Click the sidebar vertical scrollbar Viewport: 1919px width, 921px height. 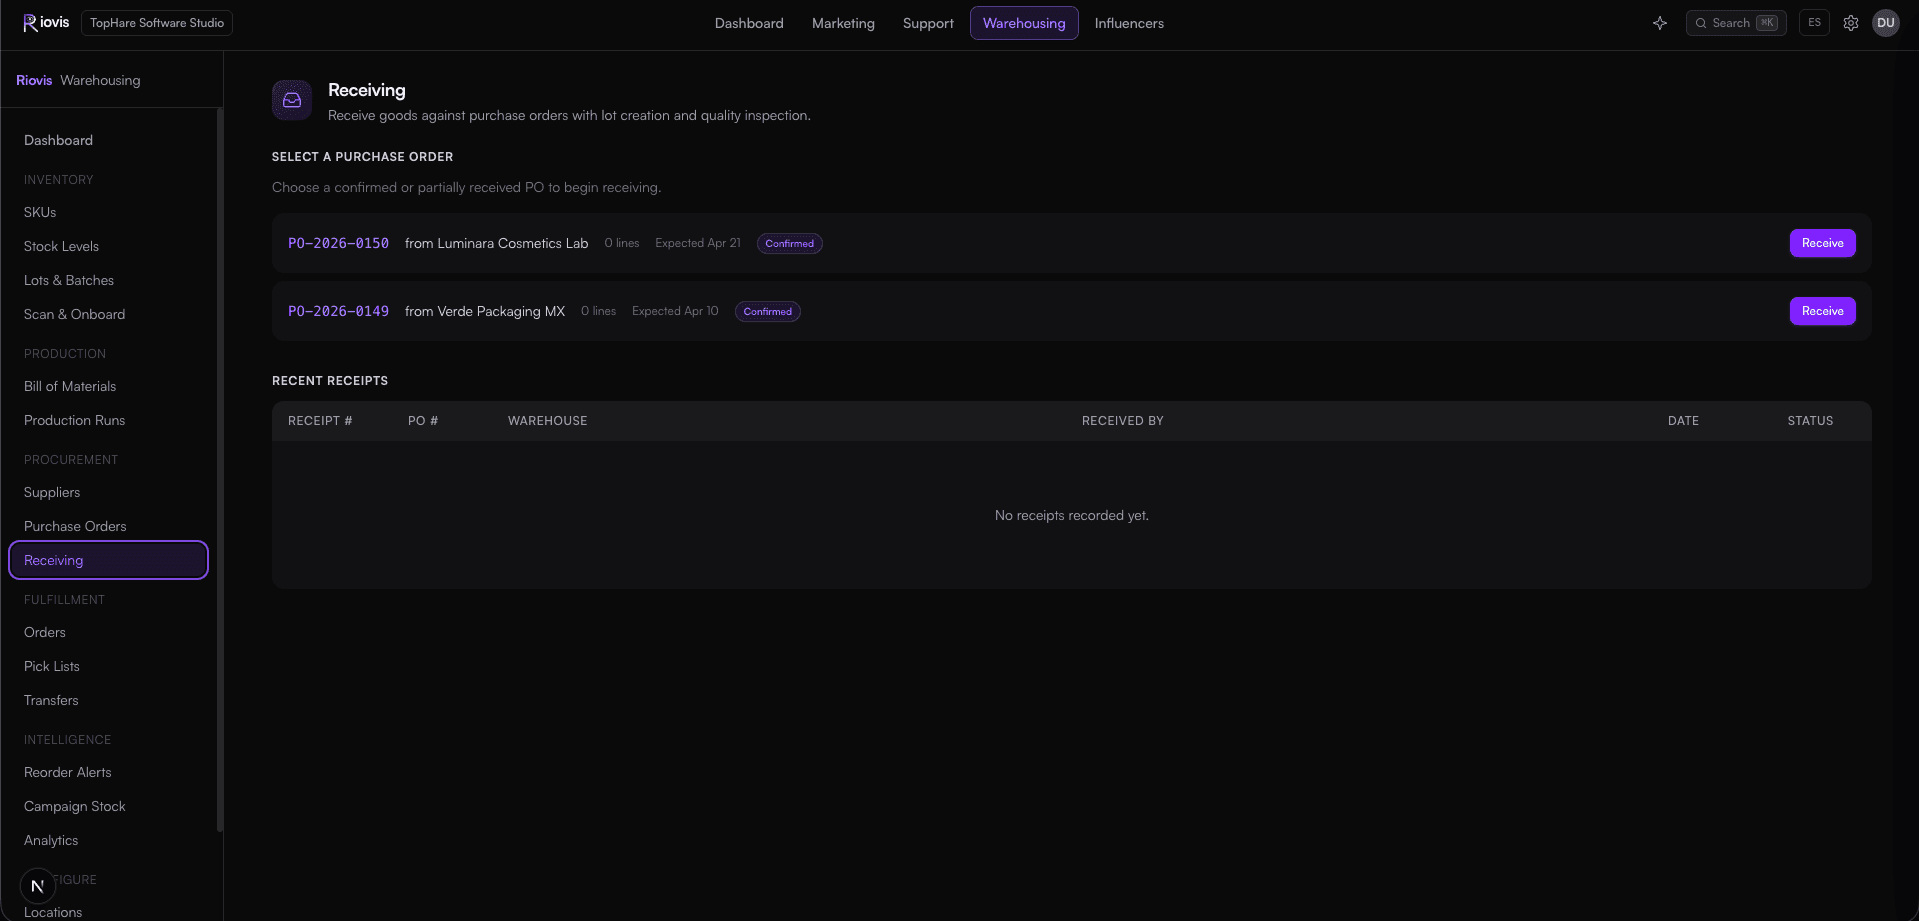pos(220,470)
